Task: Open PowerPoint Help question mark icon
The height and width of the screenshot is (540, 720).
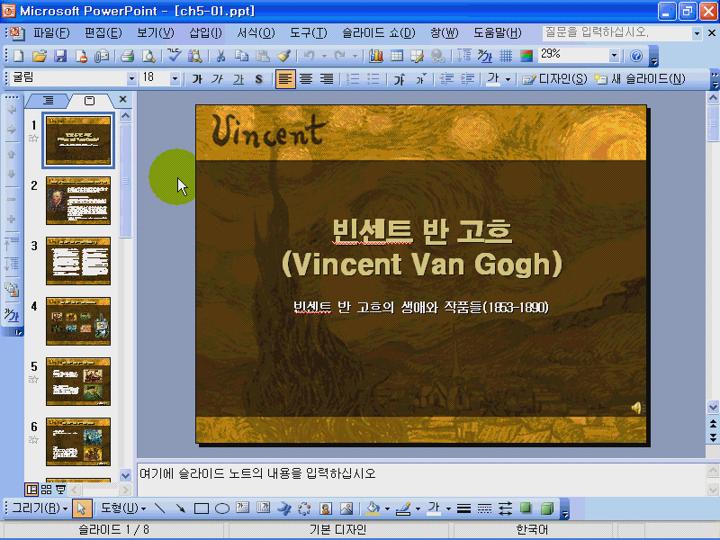Action: 636,56
